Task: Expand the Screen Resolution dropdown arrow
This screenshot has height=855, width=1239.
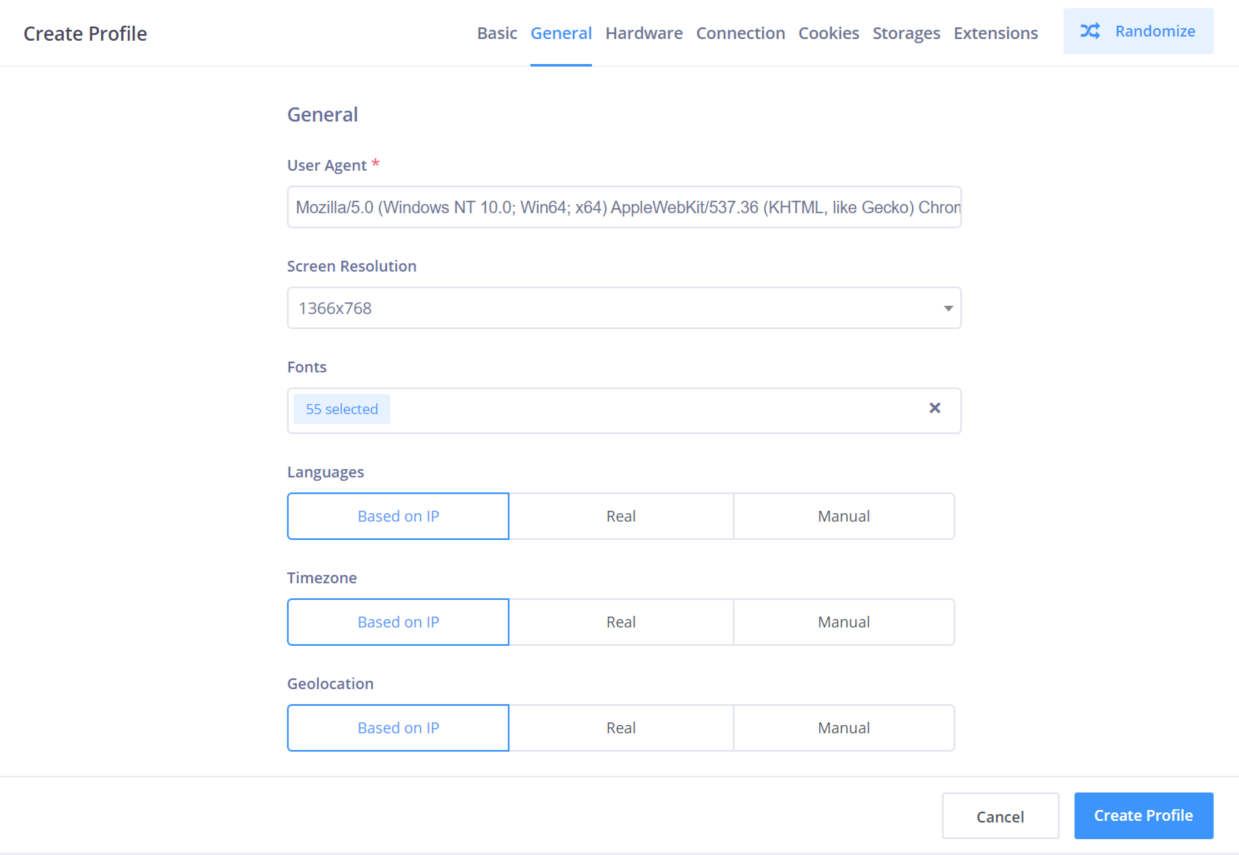Action: (948, 308)
